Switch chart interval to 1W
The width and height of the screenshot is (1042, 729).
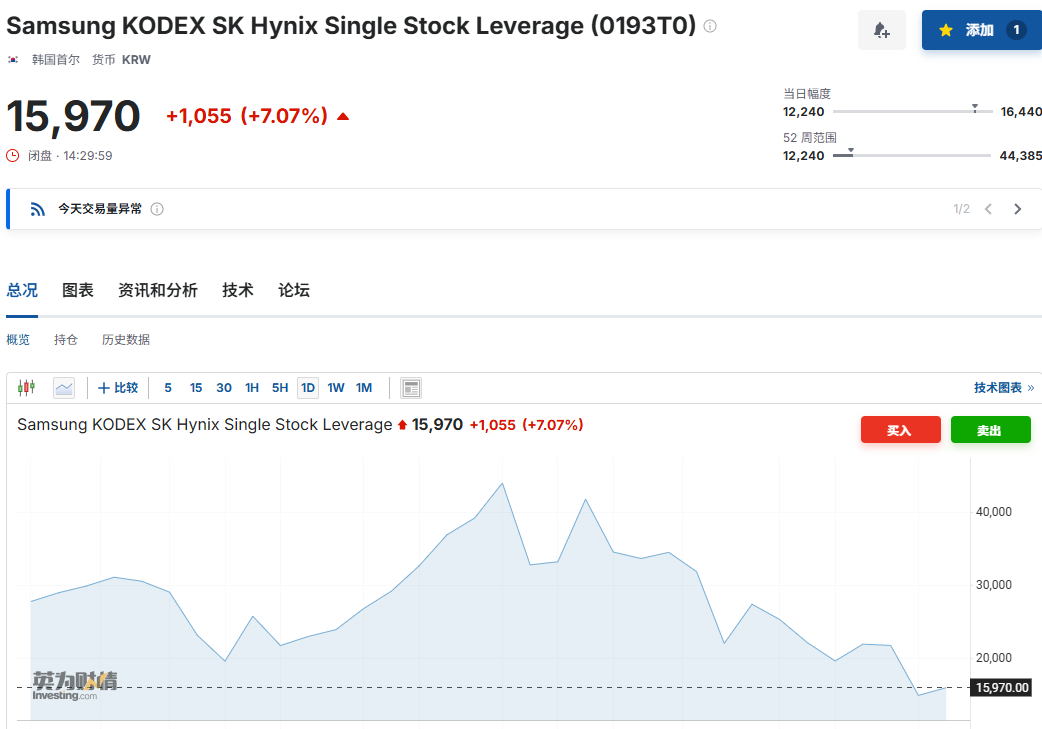pos(336,387)
